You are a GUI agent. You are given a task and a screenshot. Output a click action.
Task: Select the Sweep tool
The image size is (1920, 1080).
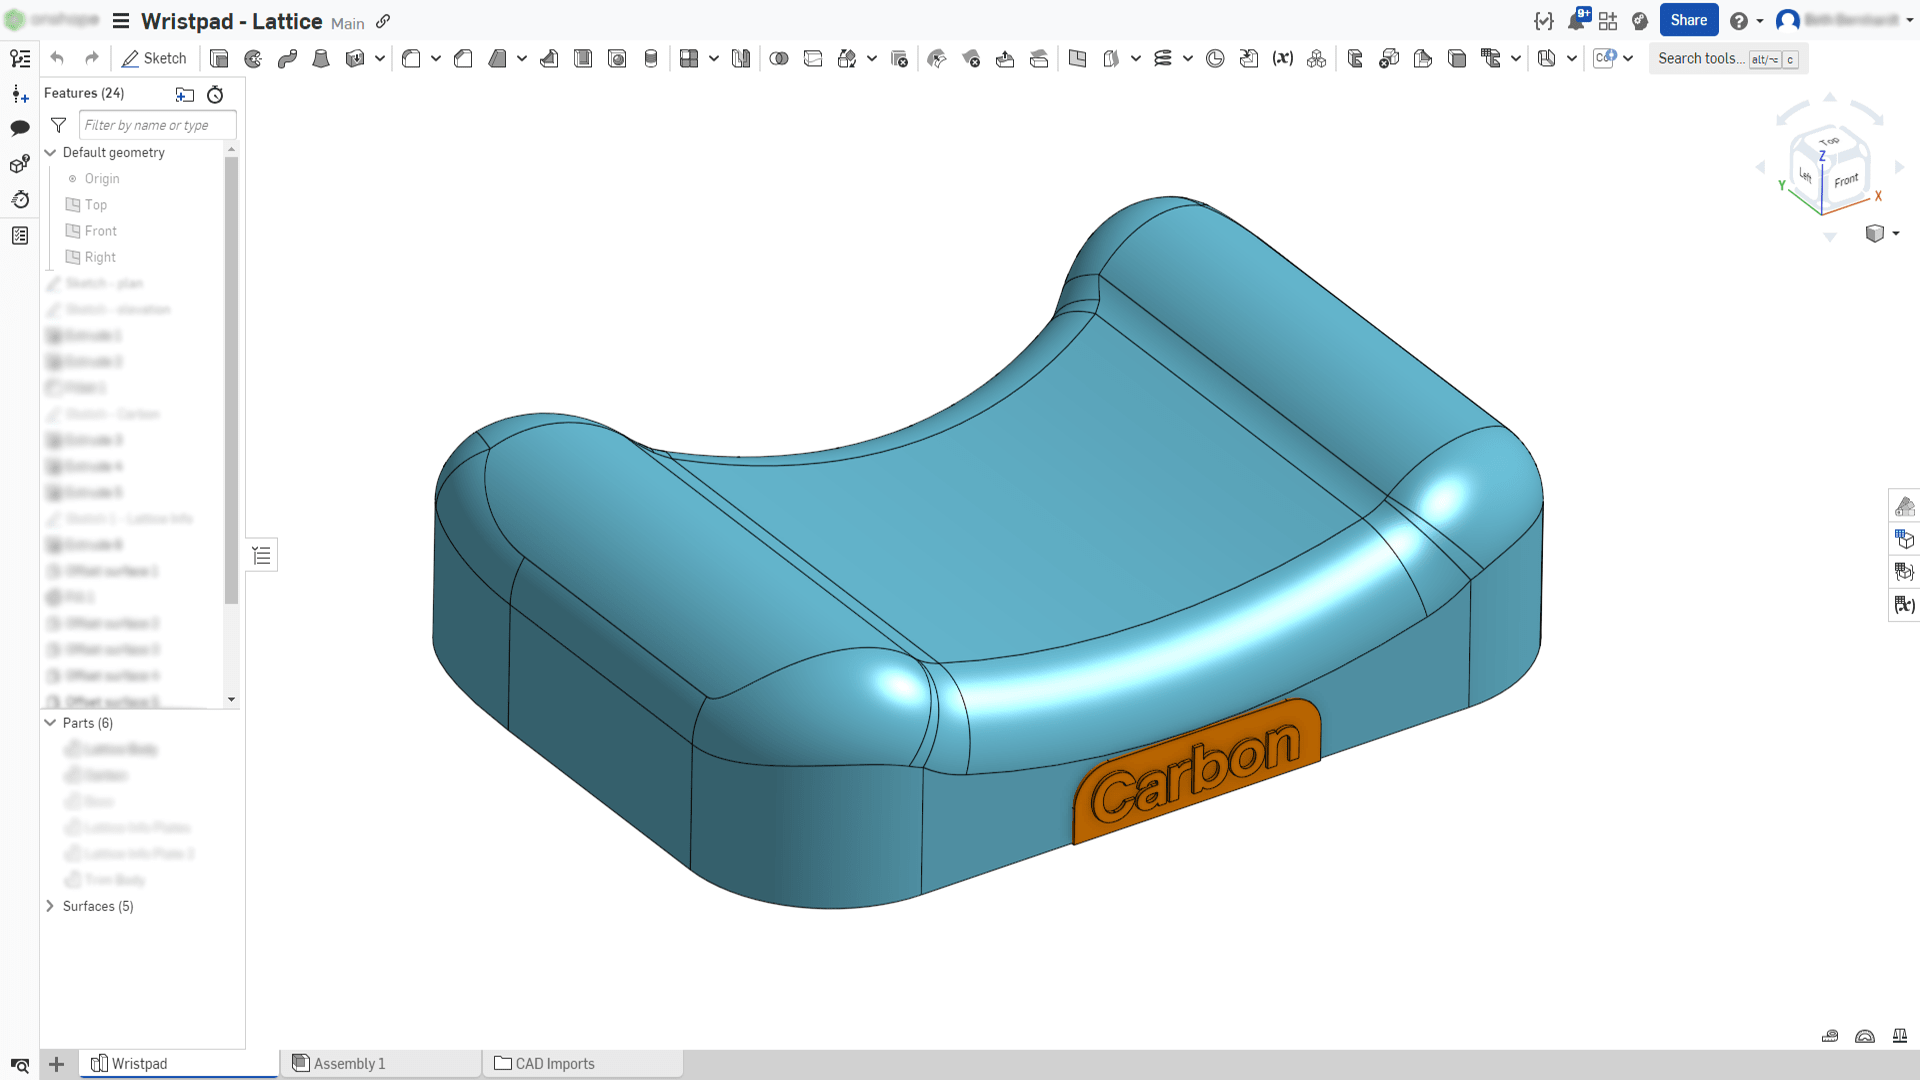click(287, 59)
